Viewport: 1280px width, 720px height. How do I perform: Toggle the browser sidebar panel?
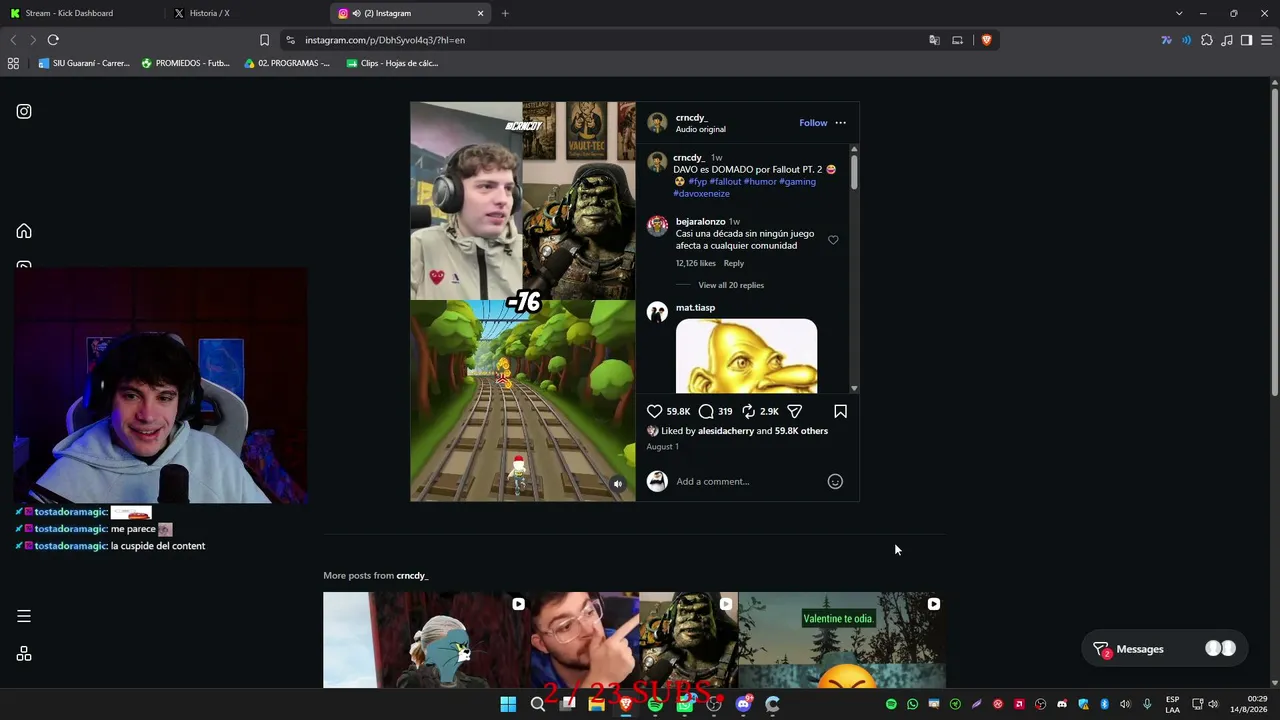(1246, 40)
